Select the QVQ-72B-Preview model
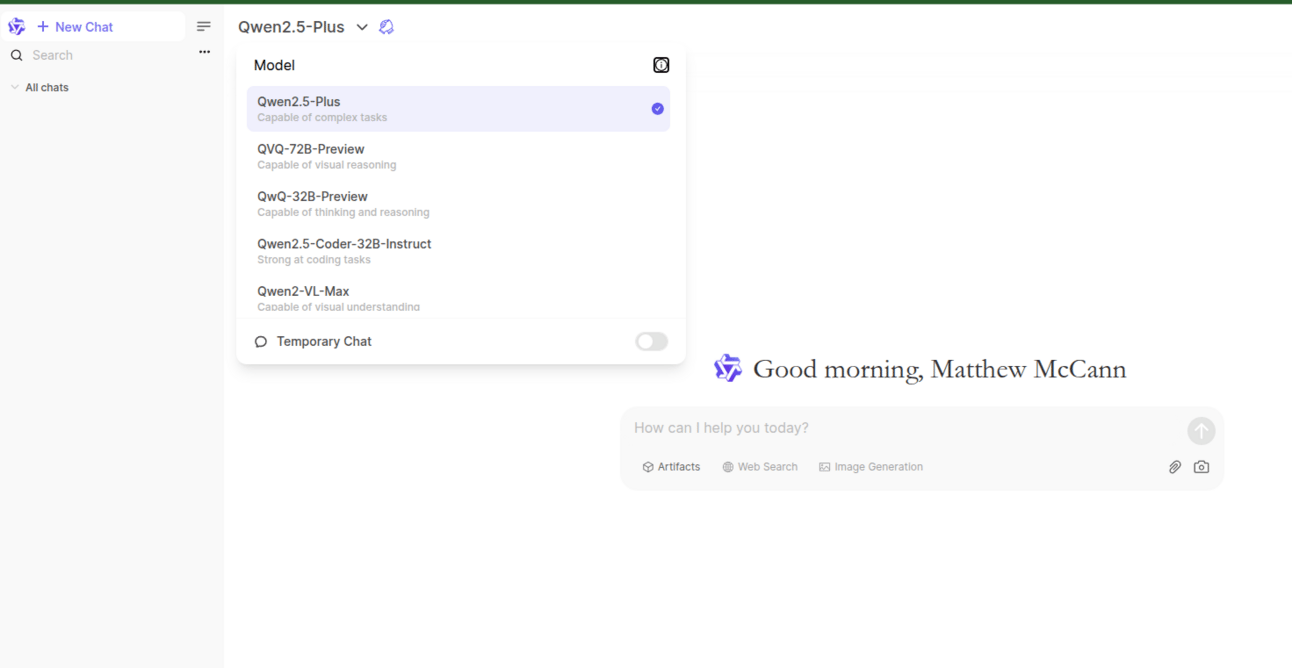1292x668 pixels. tap(458, 156)
